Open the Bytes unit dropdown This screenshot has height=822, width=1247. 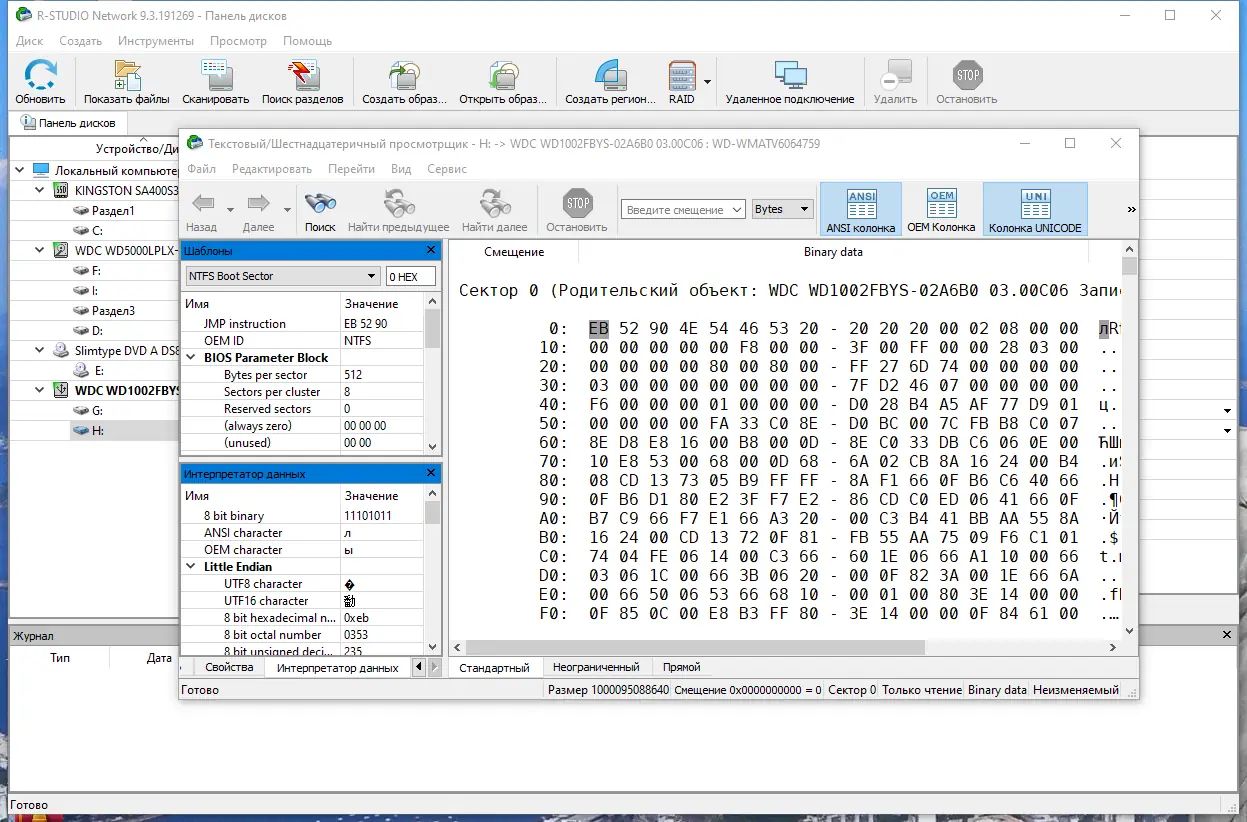click(783, 209)
